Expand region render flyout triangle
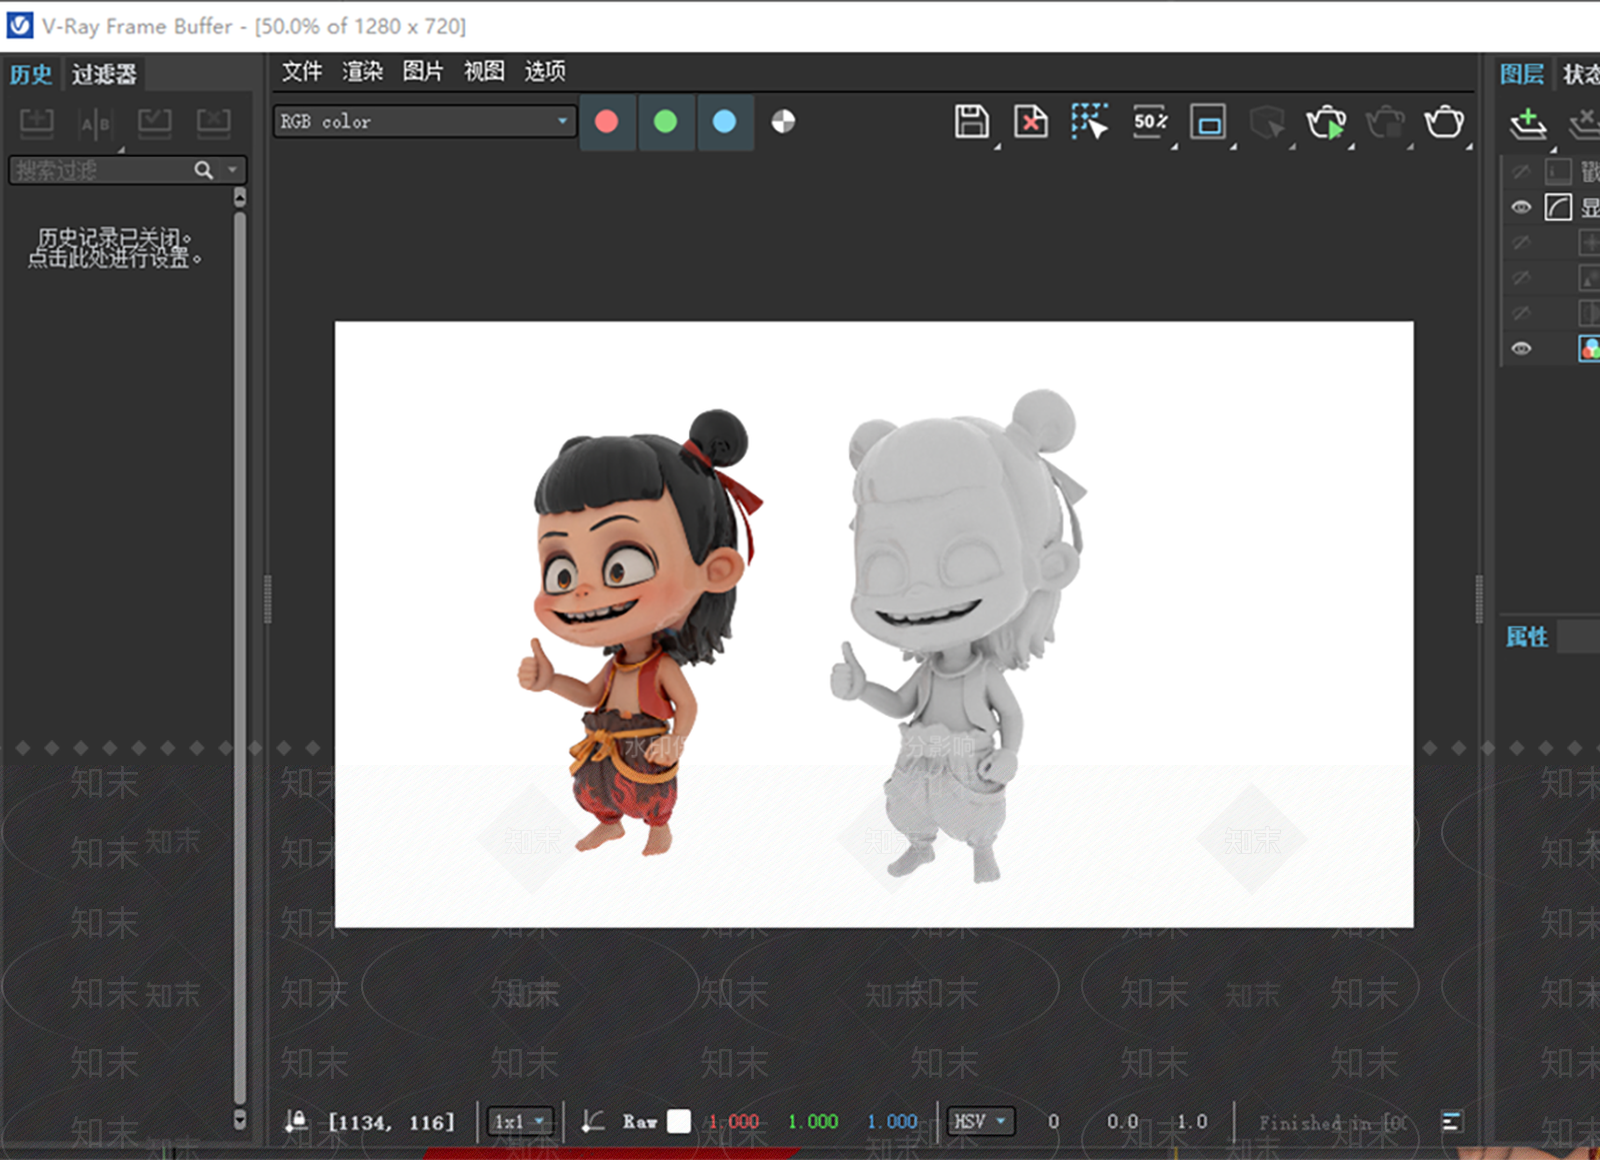 click(1233, 147)
